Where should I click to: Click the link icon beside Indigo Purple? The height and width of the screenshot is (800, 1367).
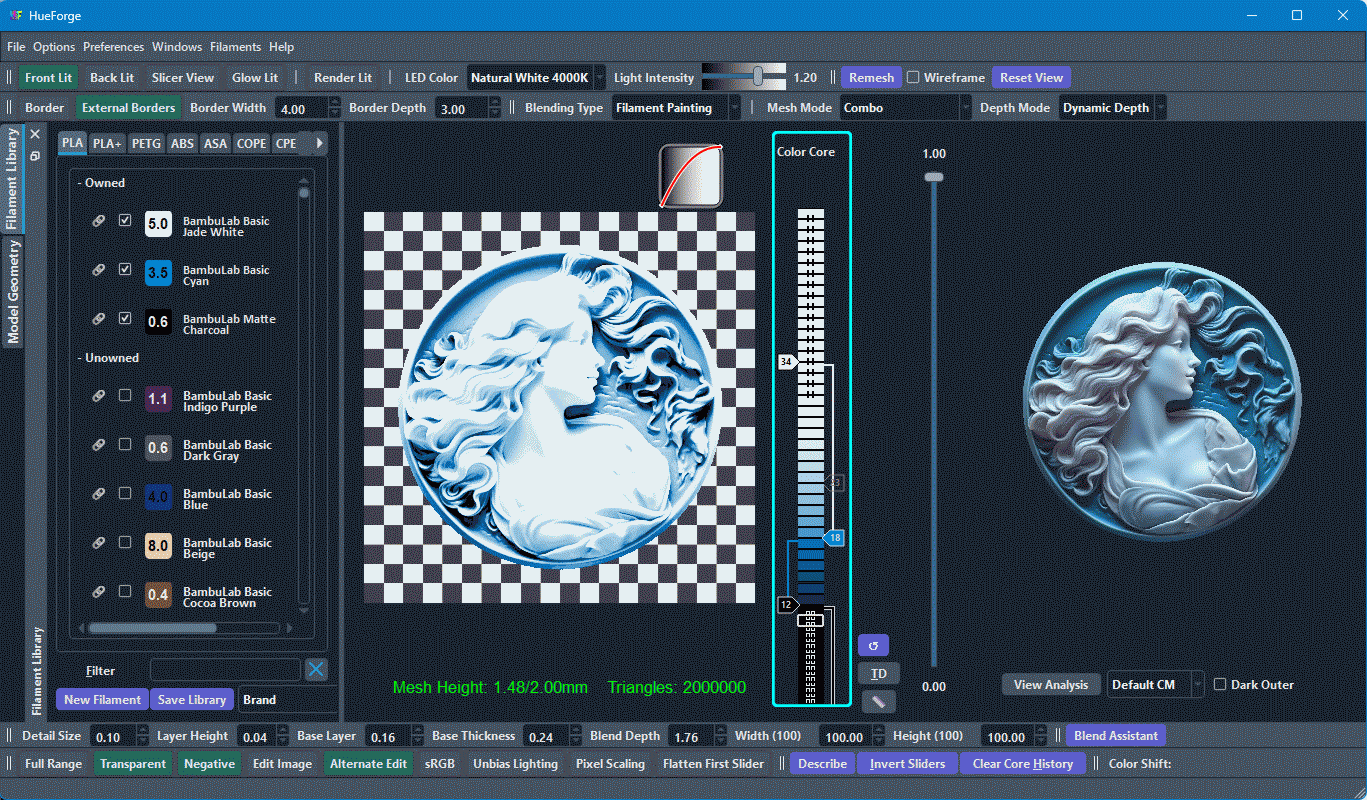pyautogui.click(x=99, y=396)
